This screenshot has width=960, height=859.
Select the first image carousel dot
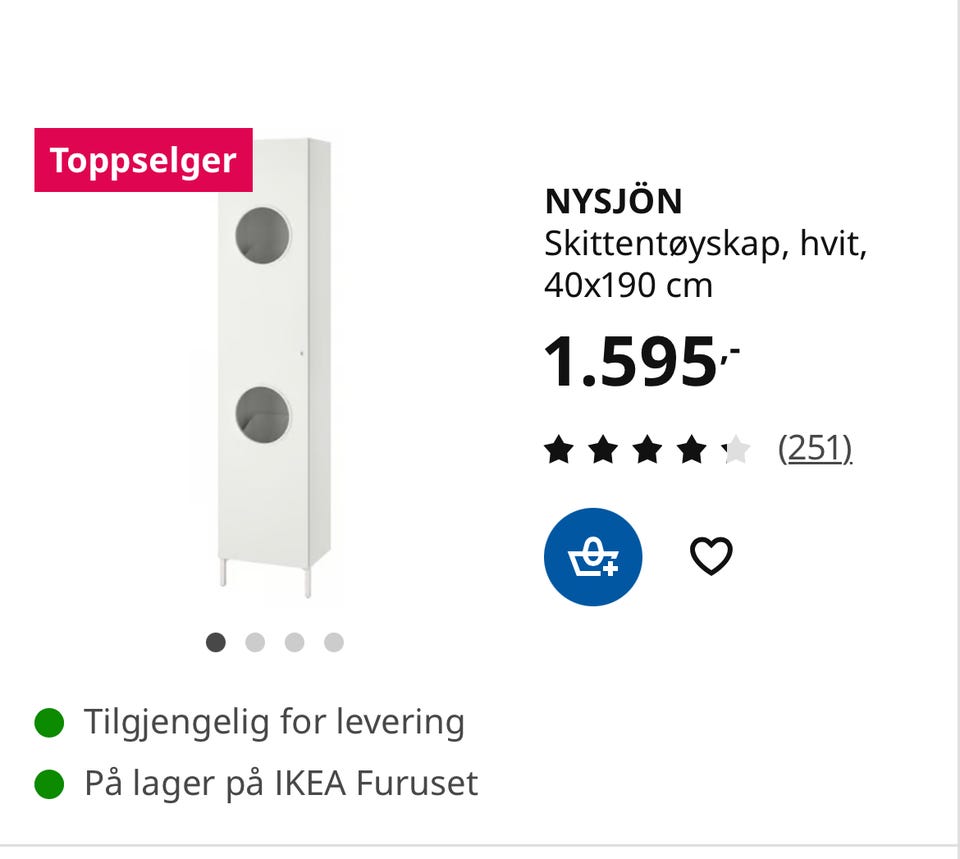[x=216, y=642]
